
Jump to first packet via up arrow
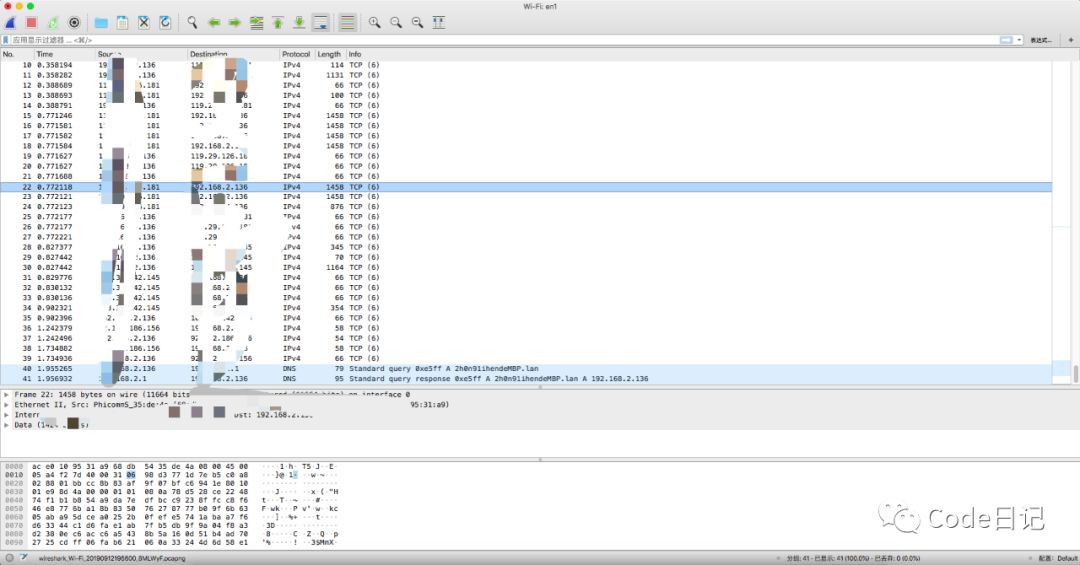tap(278, 23)
